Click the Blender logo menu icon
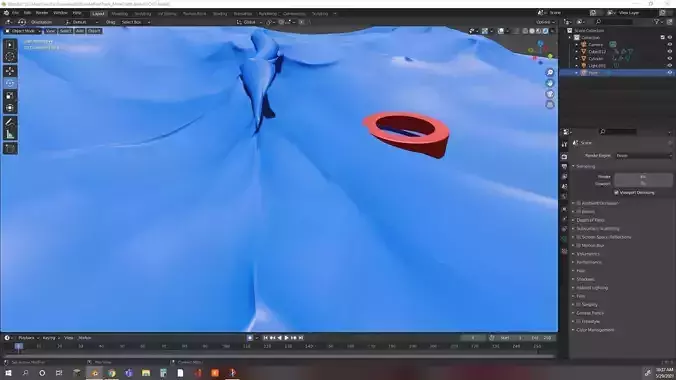Viewport: 676px width, 380px height. (x=6, y=13)
